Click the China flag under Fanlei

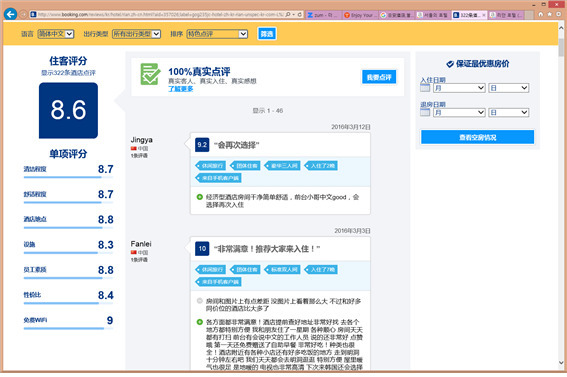tap(134, 252)
